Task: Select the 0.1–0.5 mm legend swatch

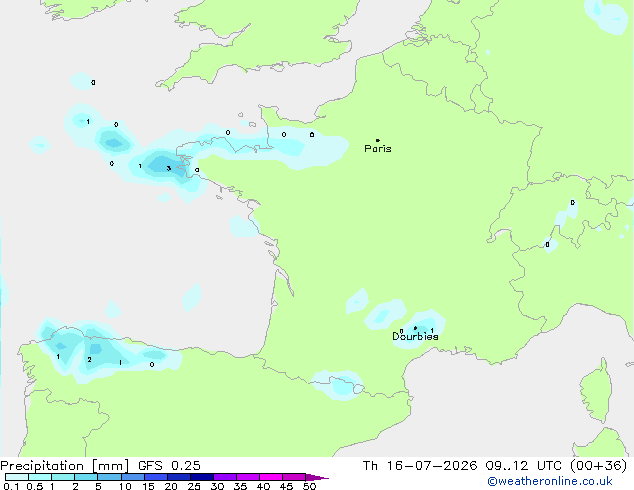Action: coord(17,477)
